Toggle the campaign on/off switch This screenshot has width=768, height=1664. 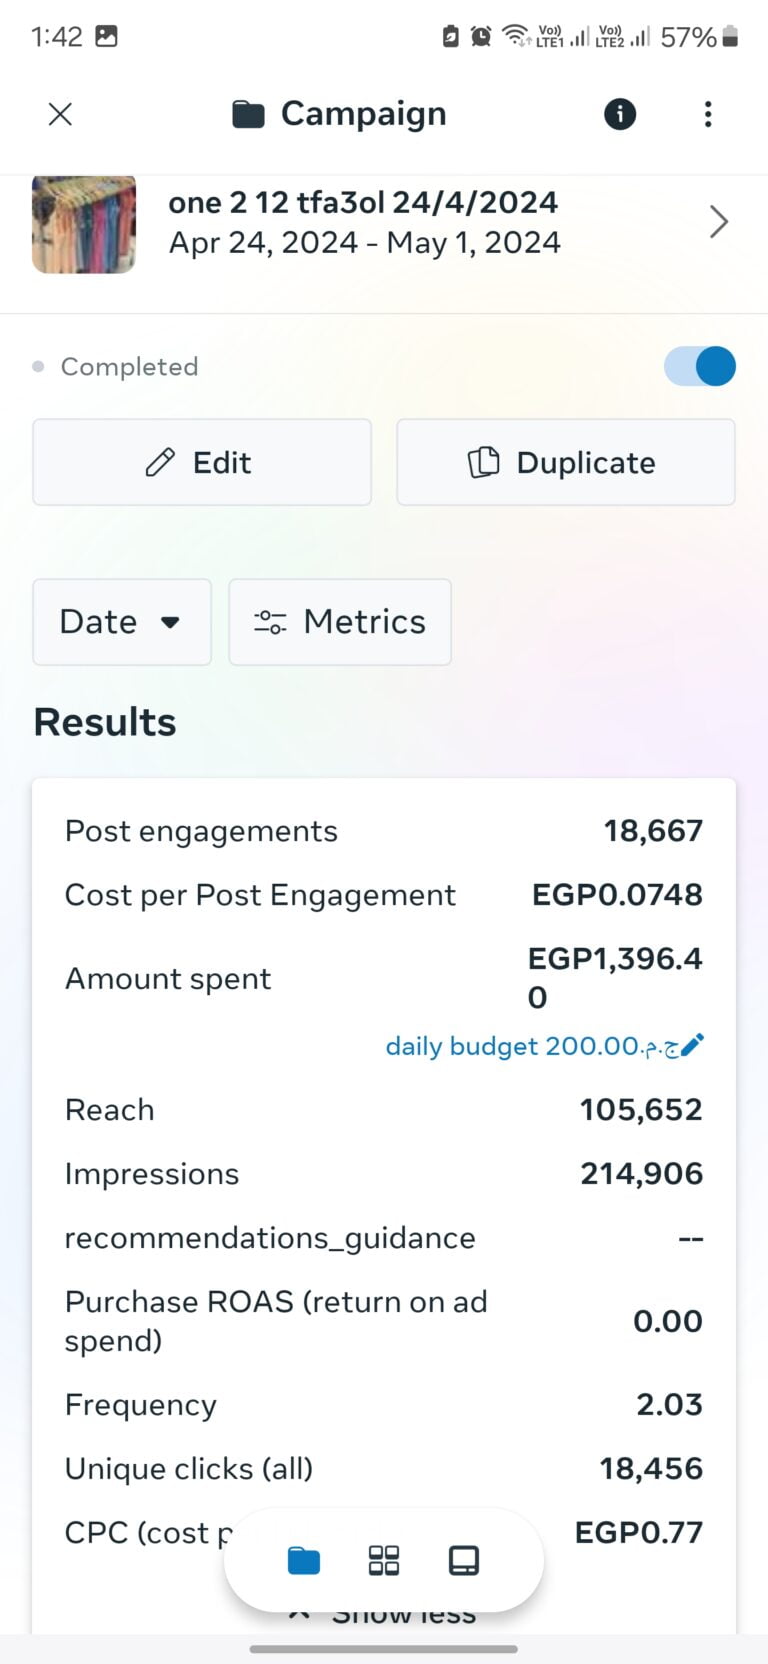700,366
